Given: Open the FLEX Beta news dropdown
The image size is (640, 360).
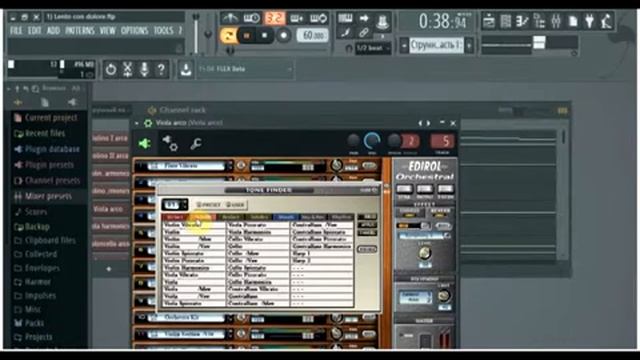Looking at the screenshot, I should pyautogui.click(x=245, y=69).
